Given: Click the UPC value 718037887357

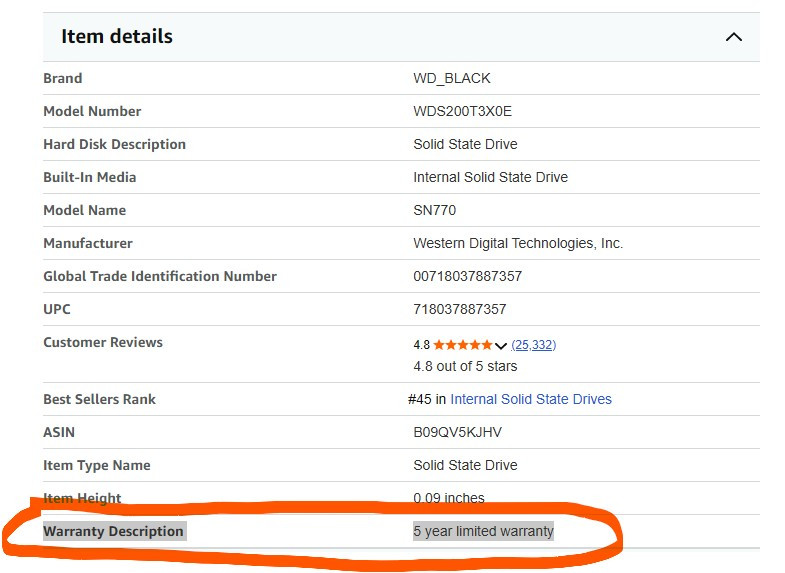Looking at the screenshot, I should coord(460,309).
